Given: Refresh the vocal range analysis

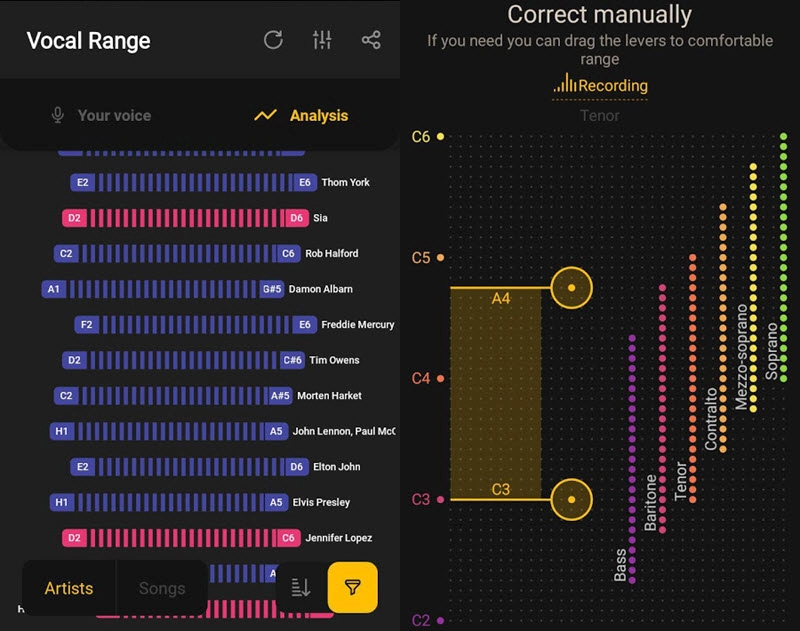Looking at the screenshot, I should [272, 40].
